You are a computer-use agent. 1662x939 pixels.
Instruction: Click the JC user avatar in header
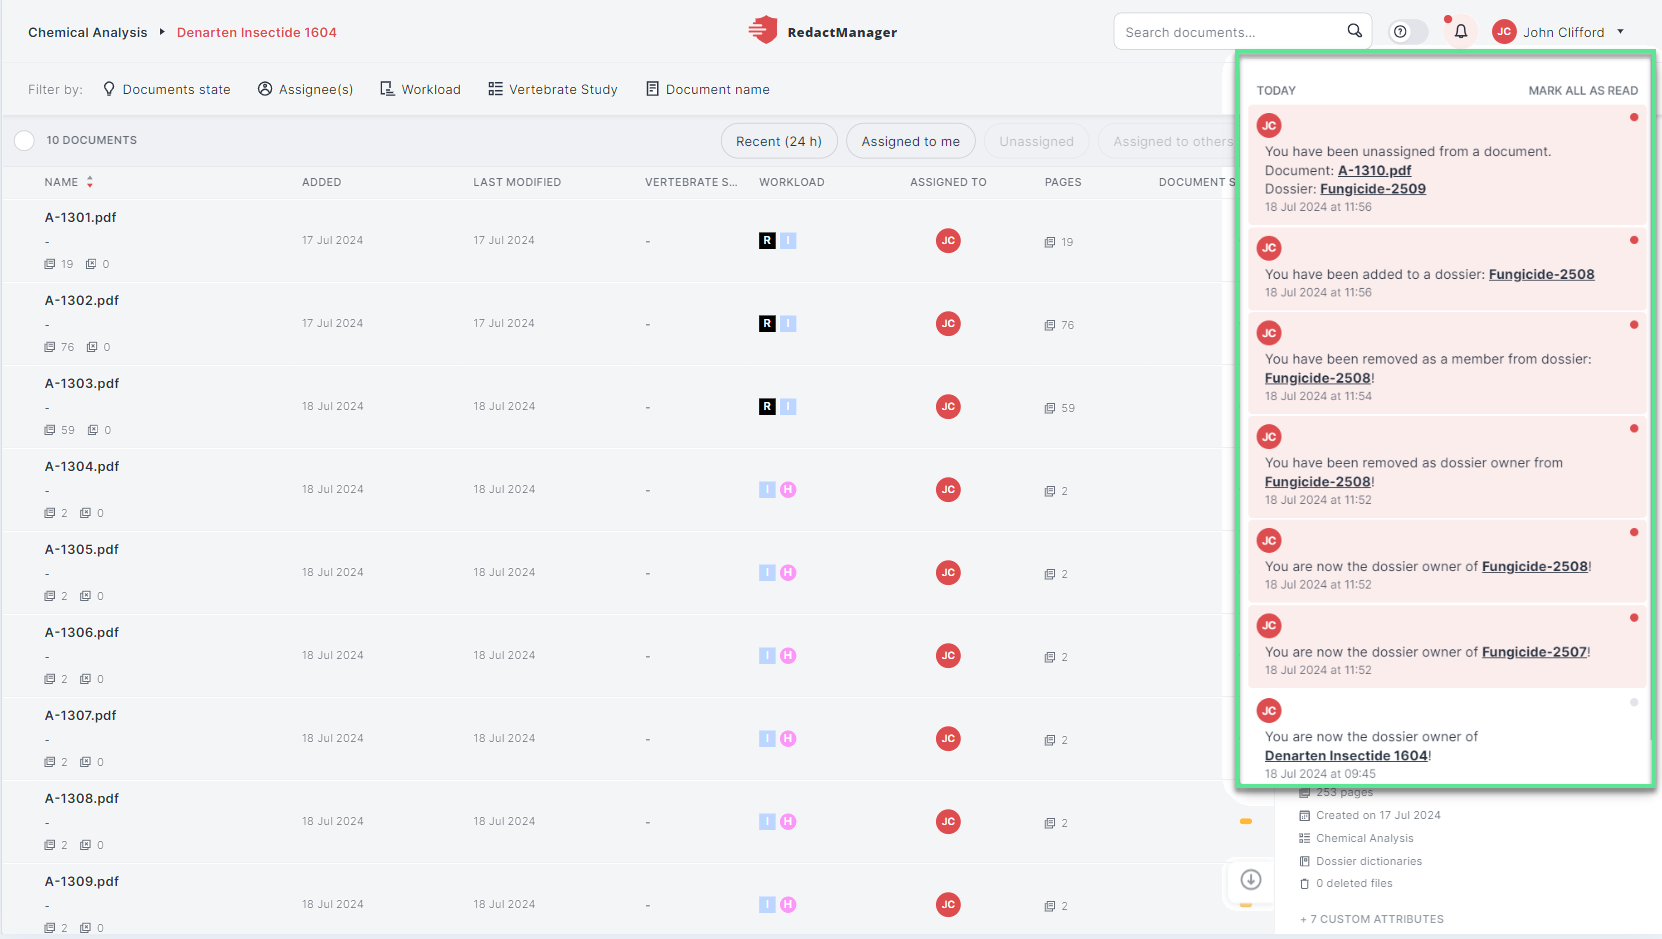1504,32
